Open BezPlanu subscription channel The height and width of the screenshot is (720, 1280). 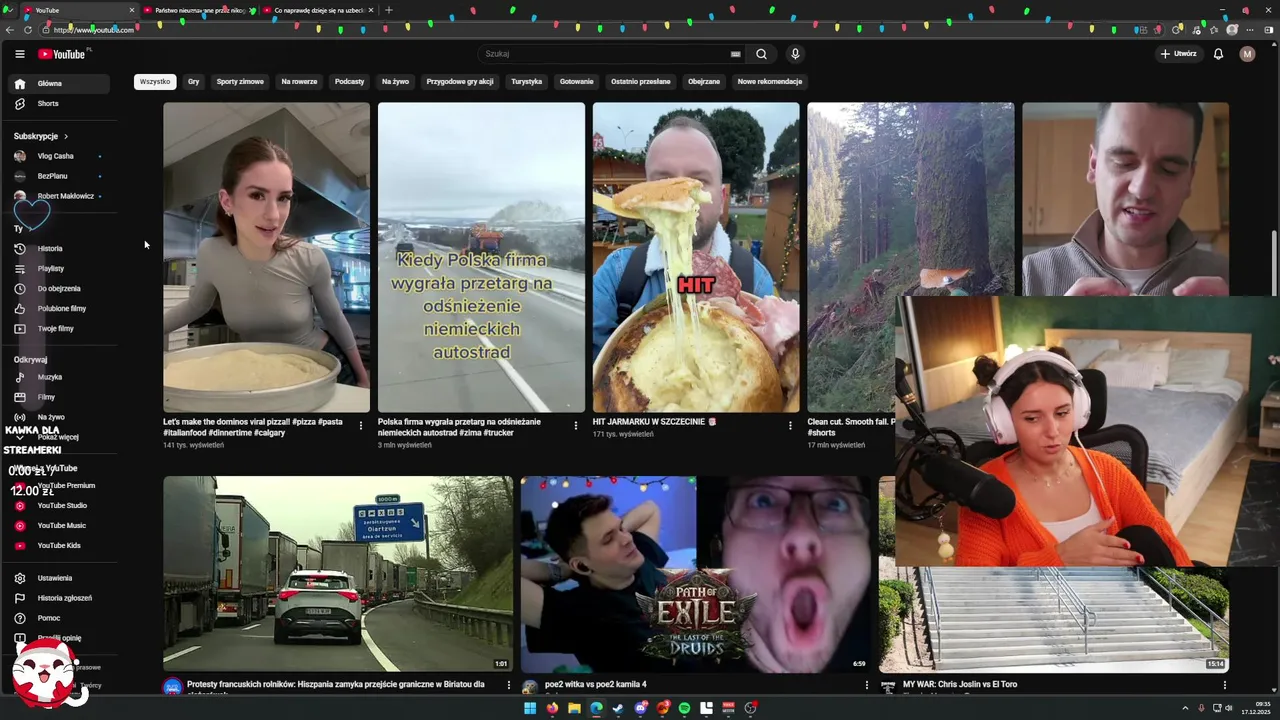(x=58, y=176)
